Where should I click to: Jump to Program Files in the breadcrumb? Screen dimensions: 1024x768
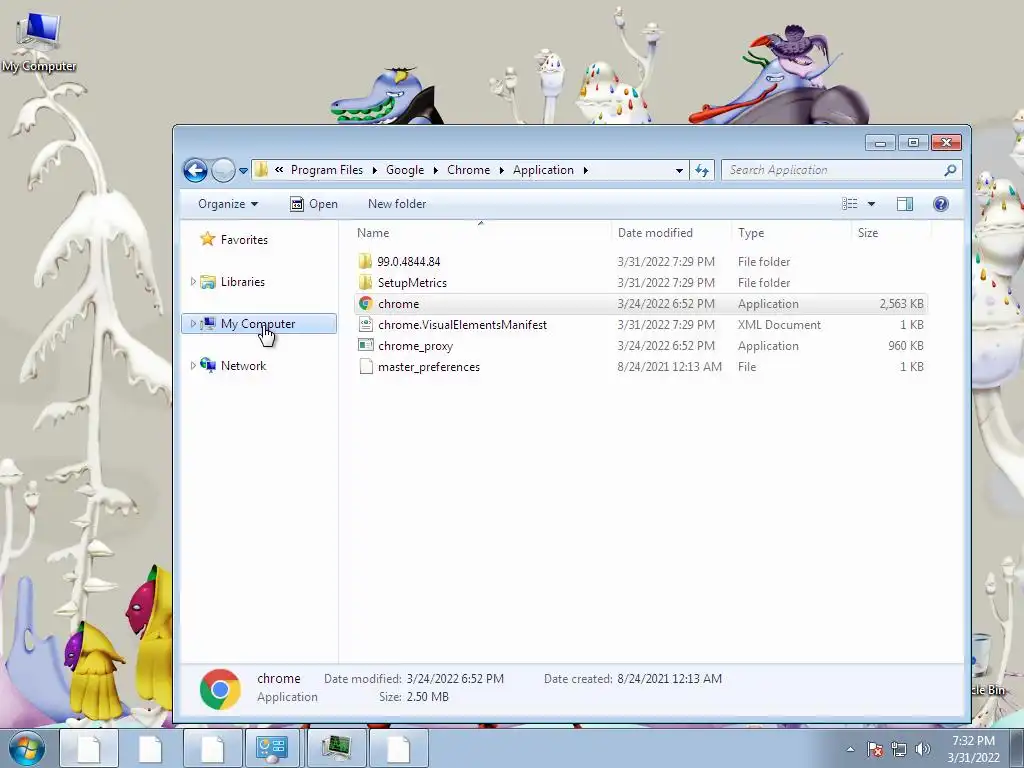(x=327, y=170)
